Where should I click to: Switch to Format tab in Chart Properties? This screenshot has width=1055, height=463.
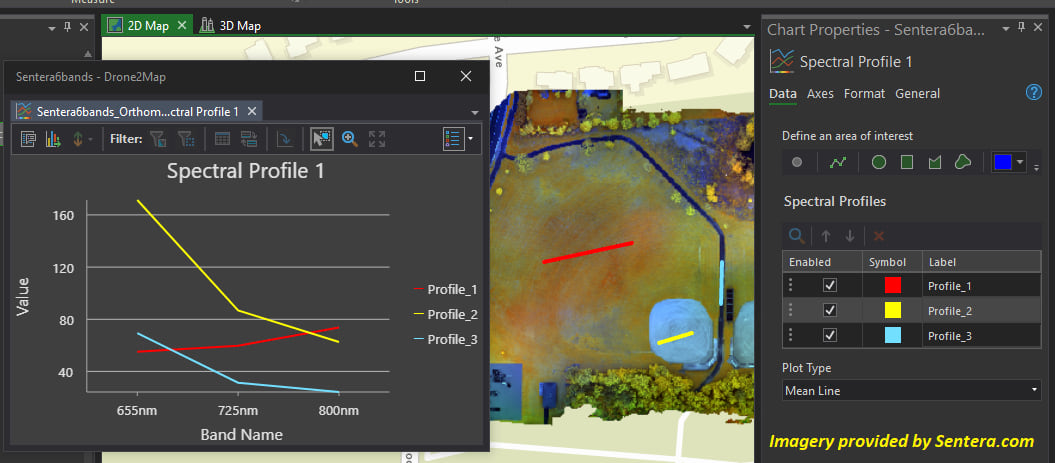(865, 94)
